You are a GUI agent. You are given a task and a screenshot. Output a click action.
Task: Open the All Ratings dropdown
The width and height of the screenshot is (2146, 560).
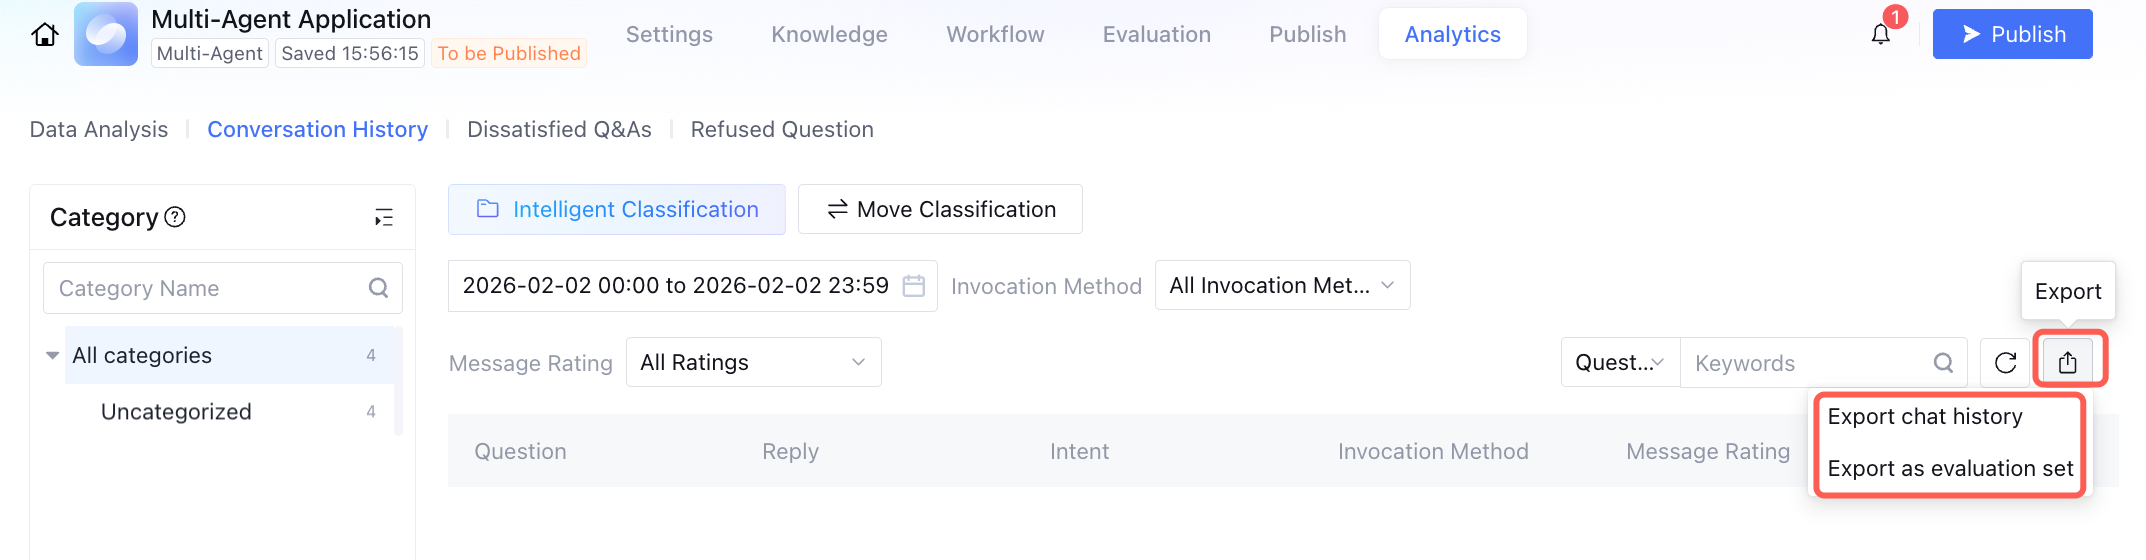pos(753,362)
